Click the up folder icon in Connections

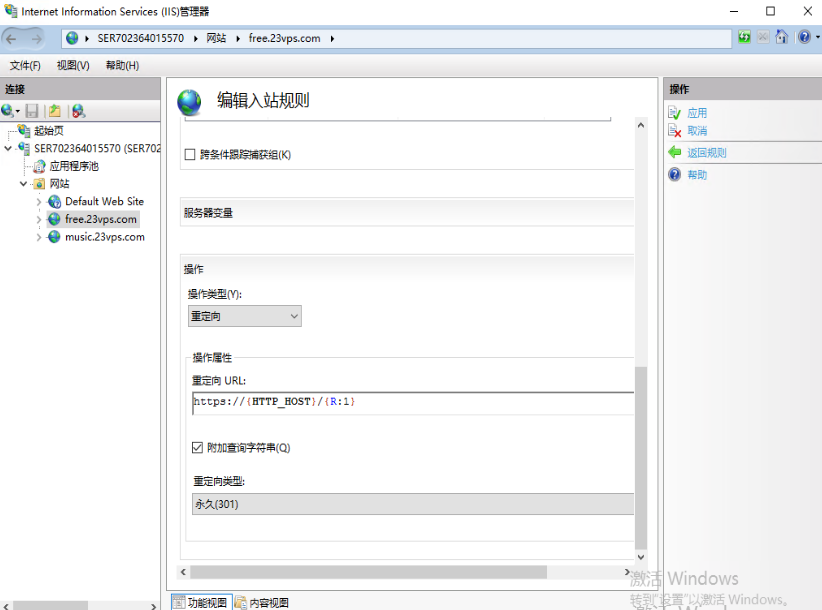(x=55, y=111)
